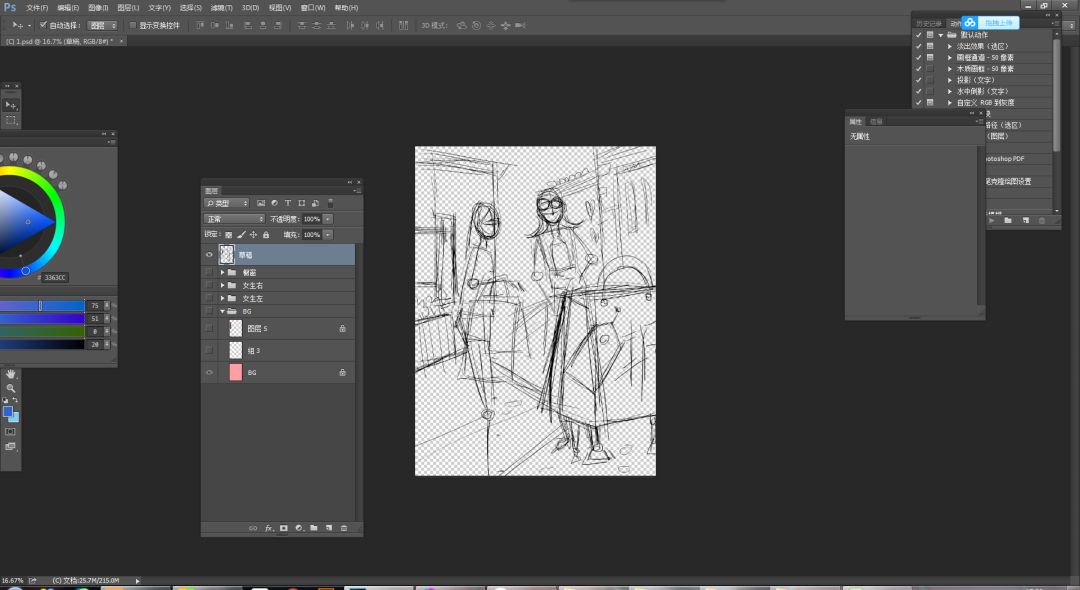The height and width of the screenshot is (590, 1080).
Task: Click the lock all padlock icon
Action: click(x=266, y=234)
